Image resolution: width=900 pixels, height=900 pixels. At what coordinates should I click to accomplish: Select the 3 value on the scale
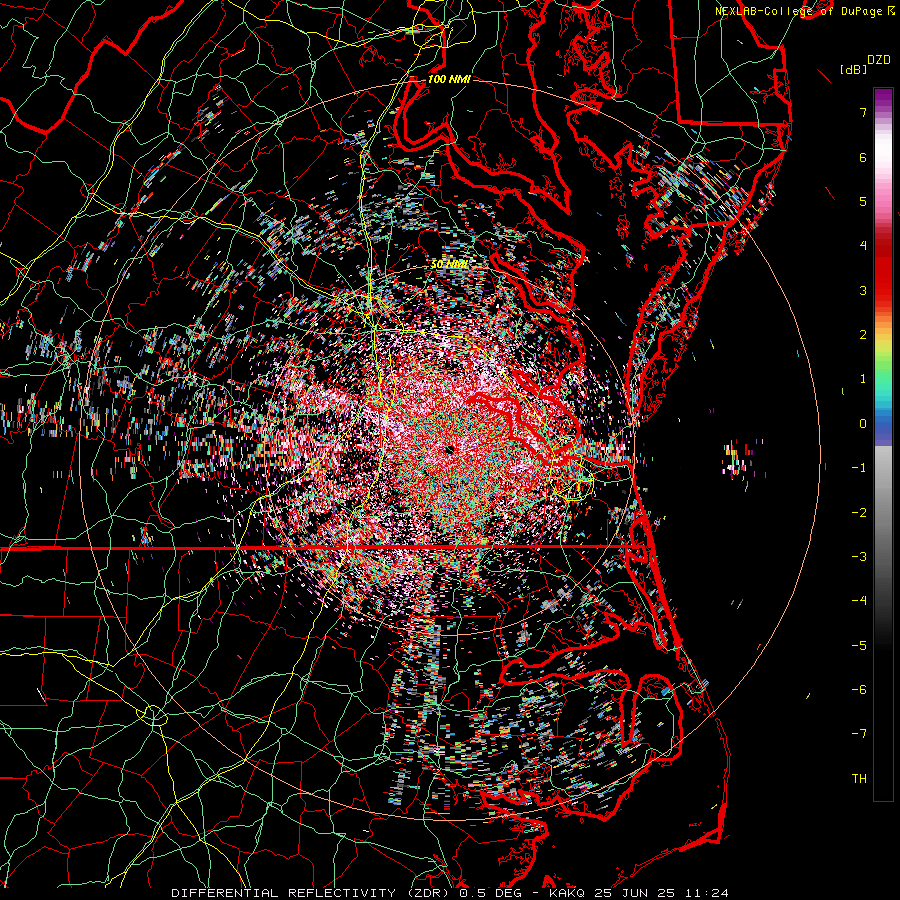pos(863,290)
